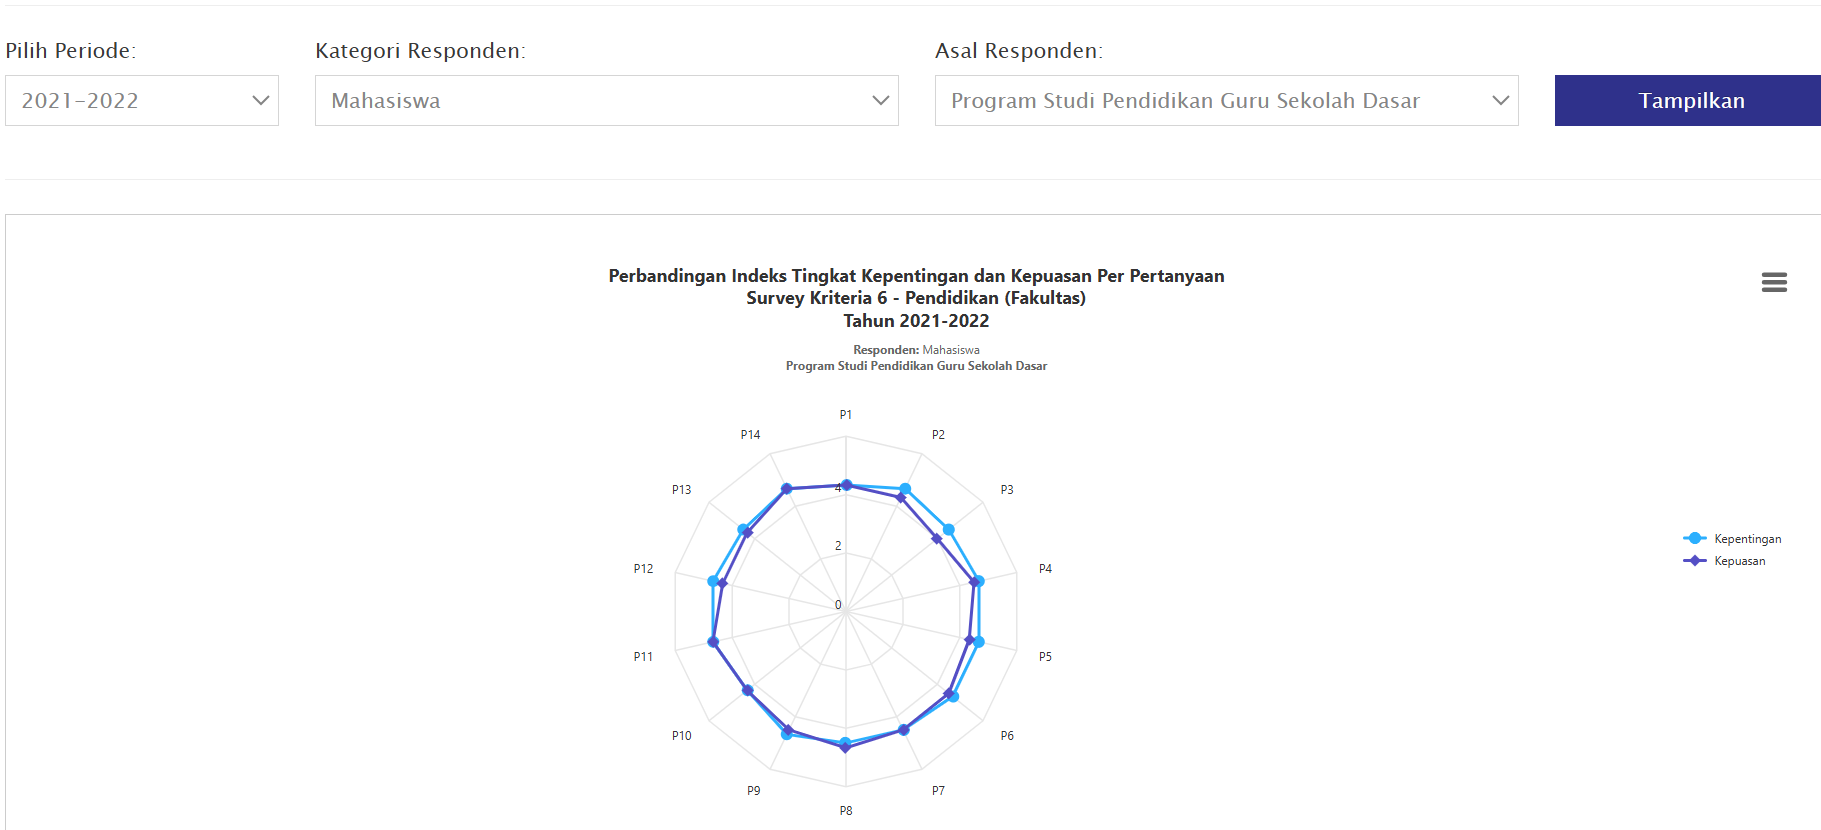The image size is (1821, 830).
Task: Select the P14 axis label
Action: click(750, 434)
